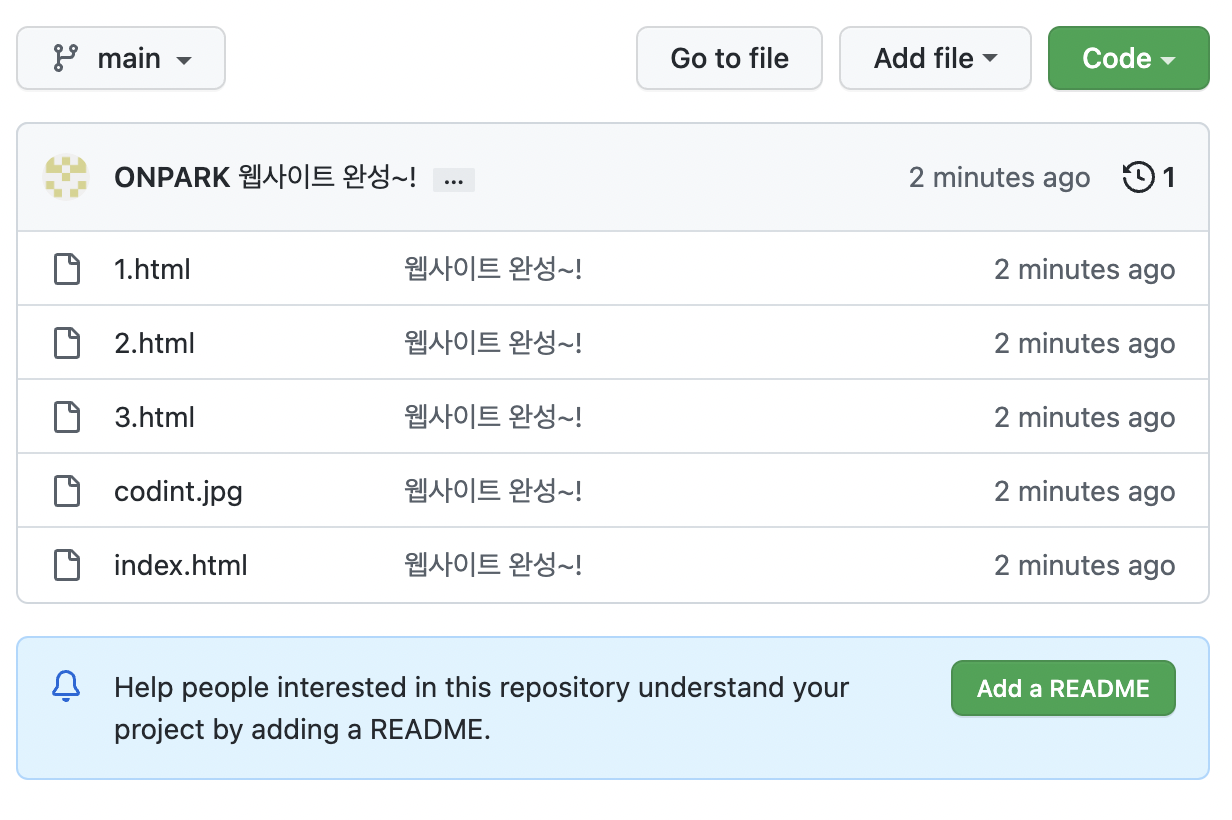Click the file icon beside 2.html
Image resolution: width=1232 pixels, height=820 pixels.
(x=67, y=343)
